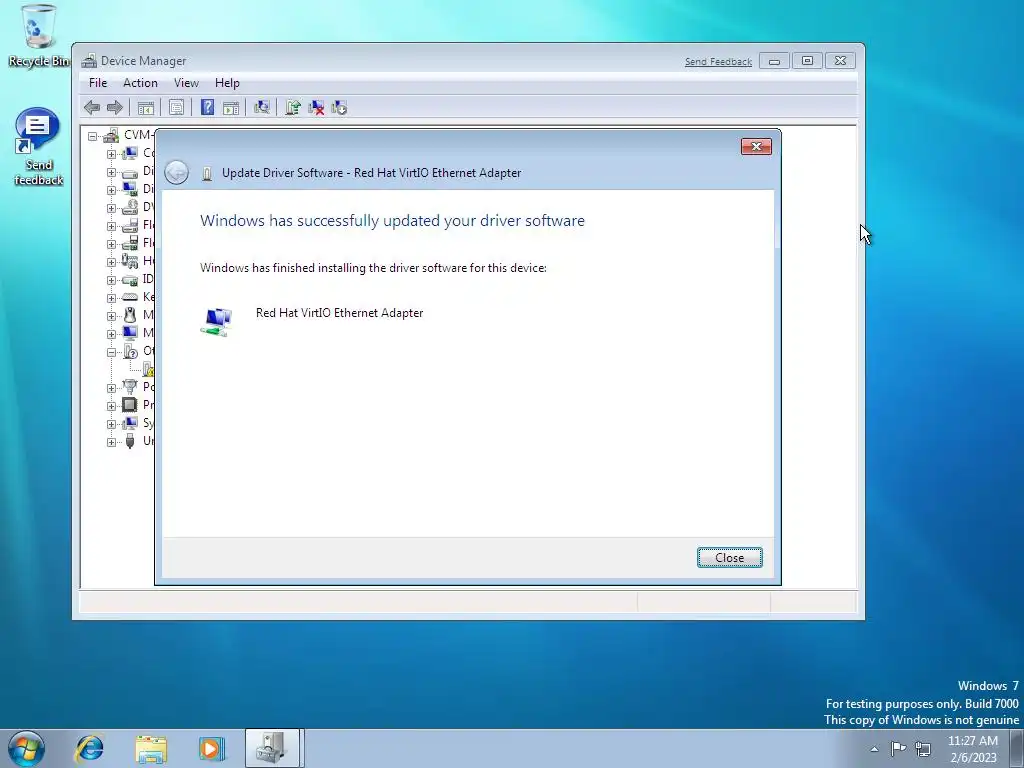Toggle the Show/Hide Action Pane toolbar icon

point(231,108)
